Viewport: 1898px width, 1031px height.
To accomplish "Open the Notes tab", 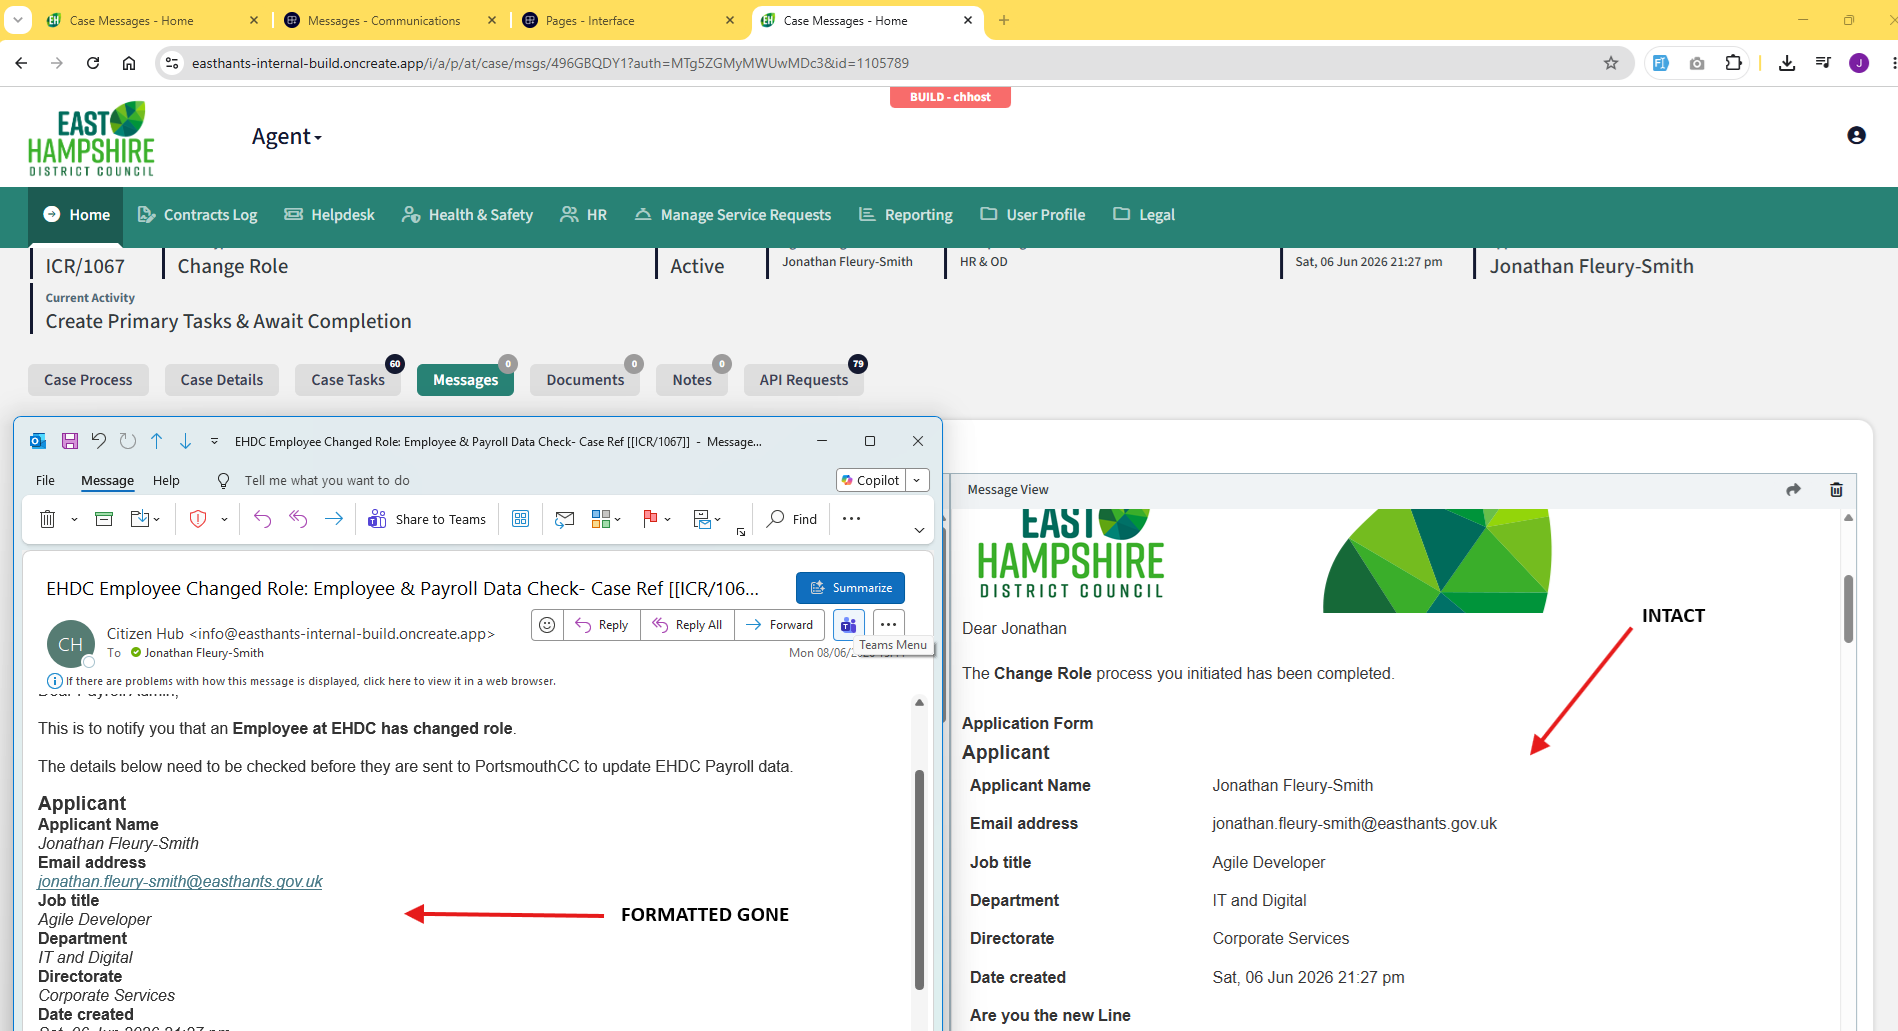I will 692,380.
